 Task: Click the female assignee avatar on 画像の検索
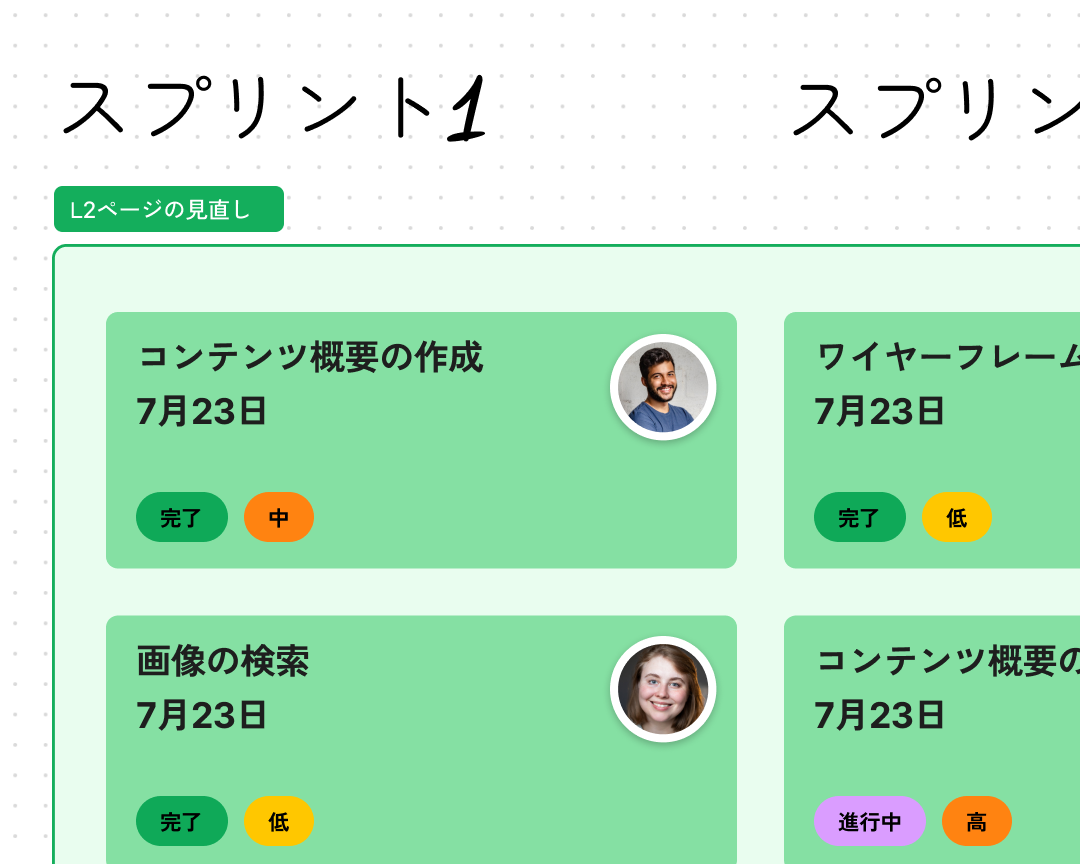(664, 690)
